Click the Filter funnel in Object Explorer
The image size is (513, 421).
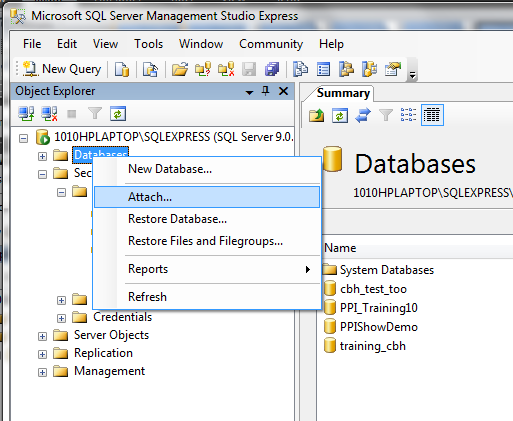pos(95,114)
